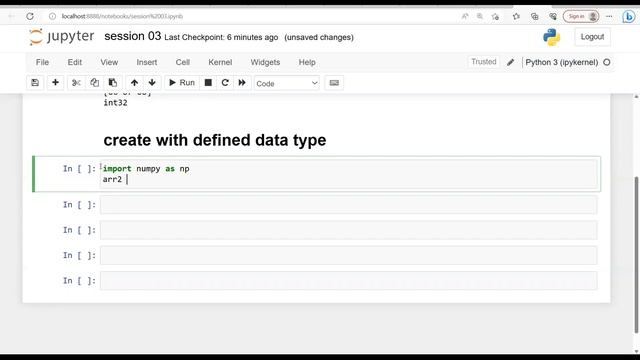Click browser read aloud icon

[465, 16]
